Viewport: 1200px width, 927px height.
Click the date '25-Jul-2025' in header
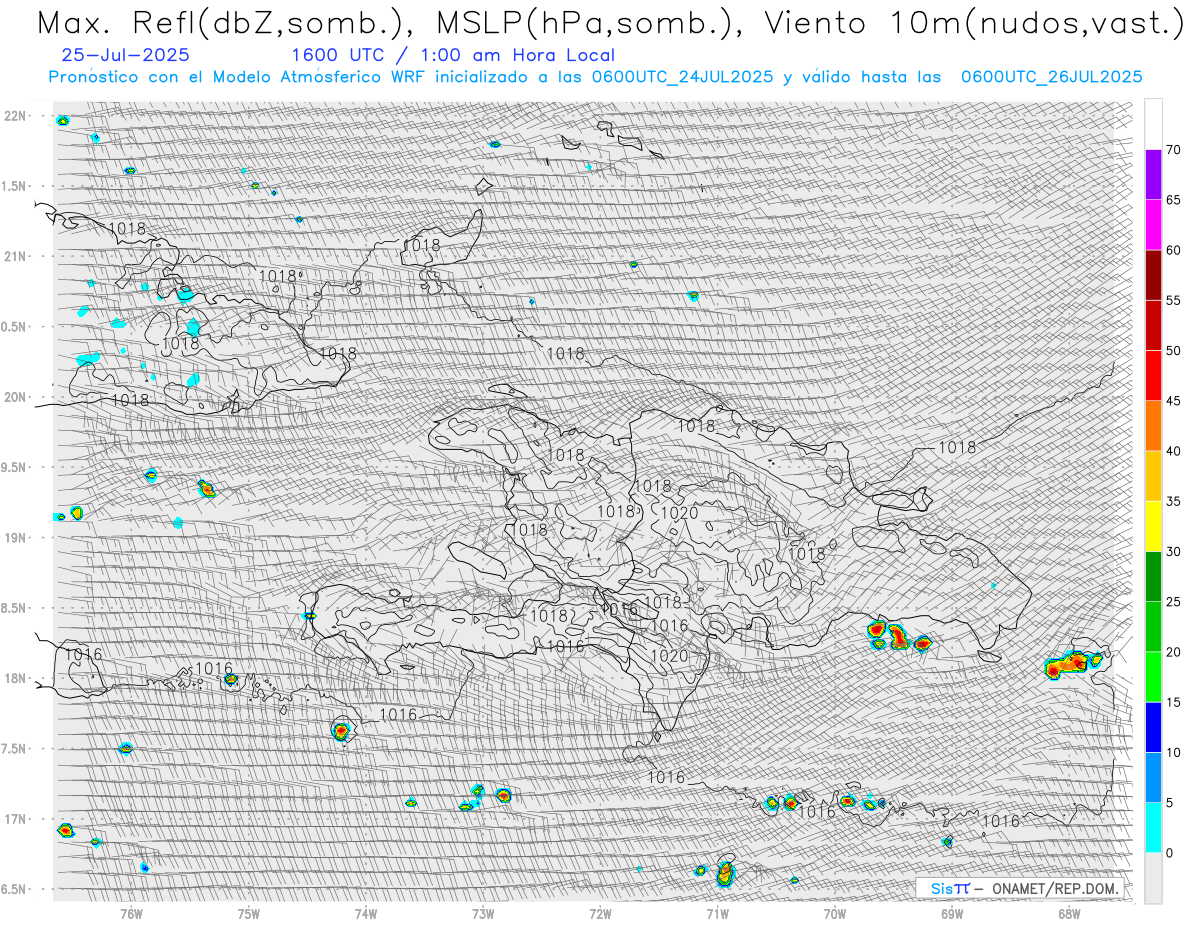tap(125, 55)
